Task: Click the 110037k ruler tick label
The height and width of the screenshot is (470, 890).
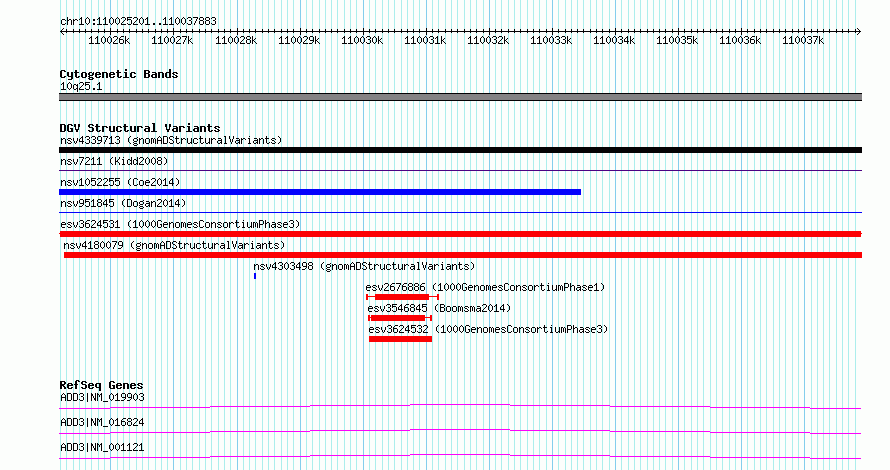Action: click(803, 40)
